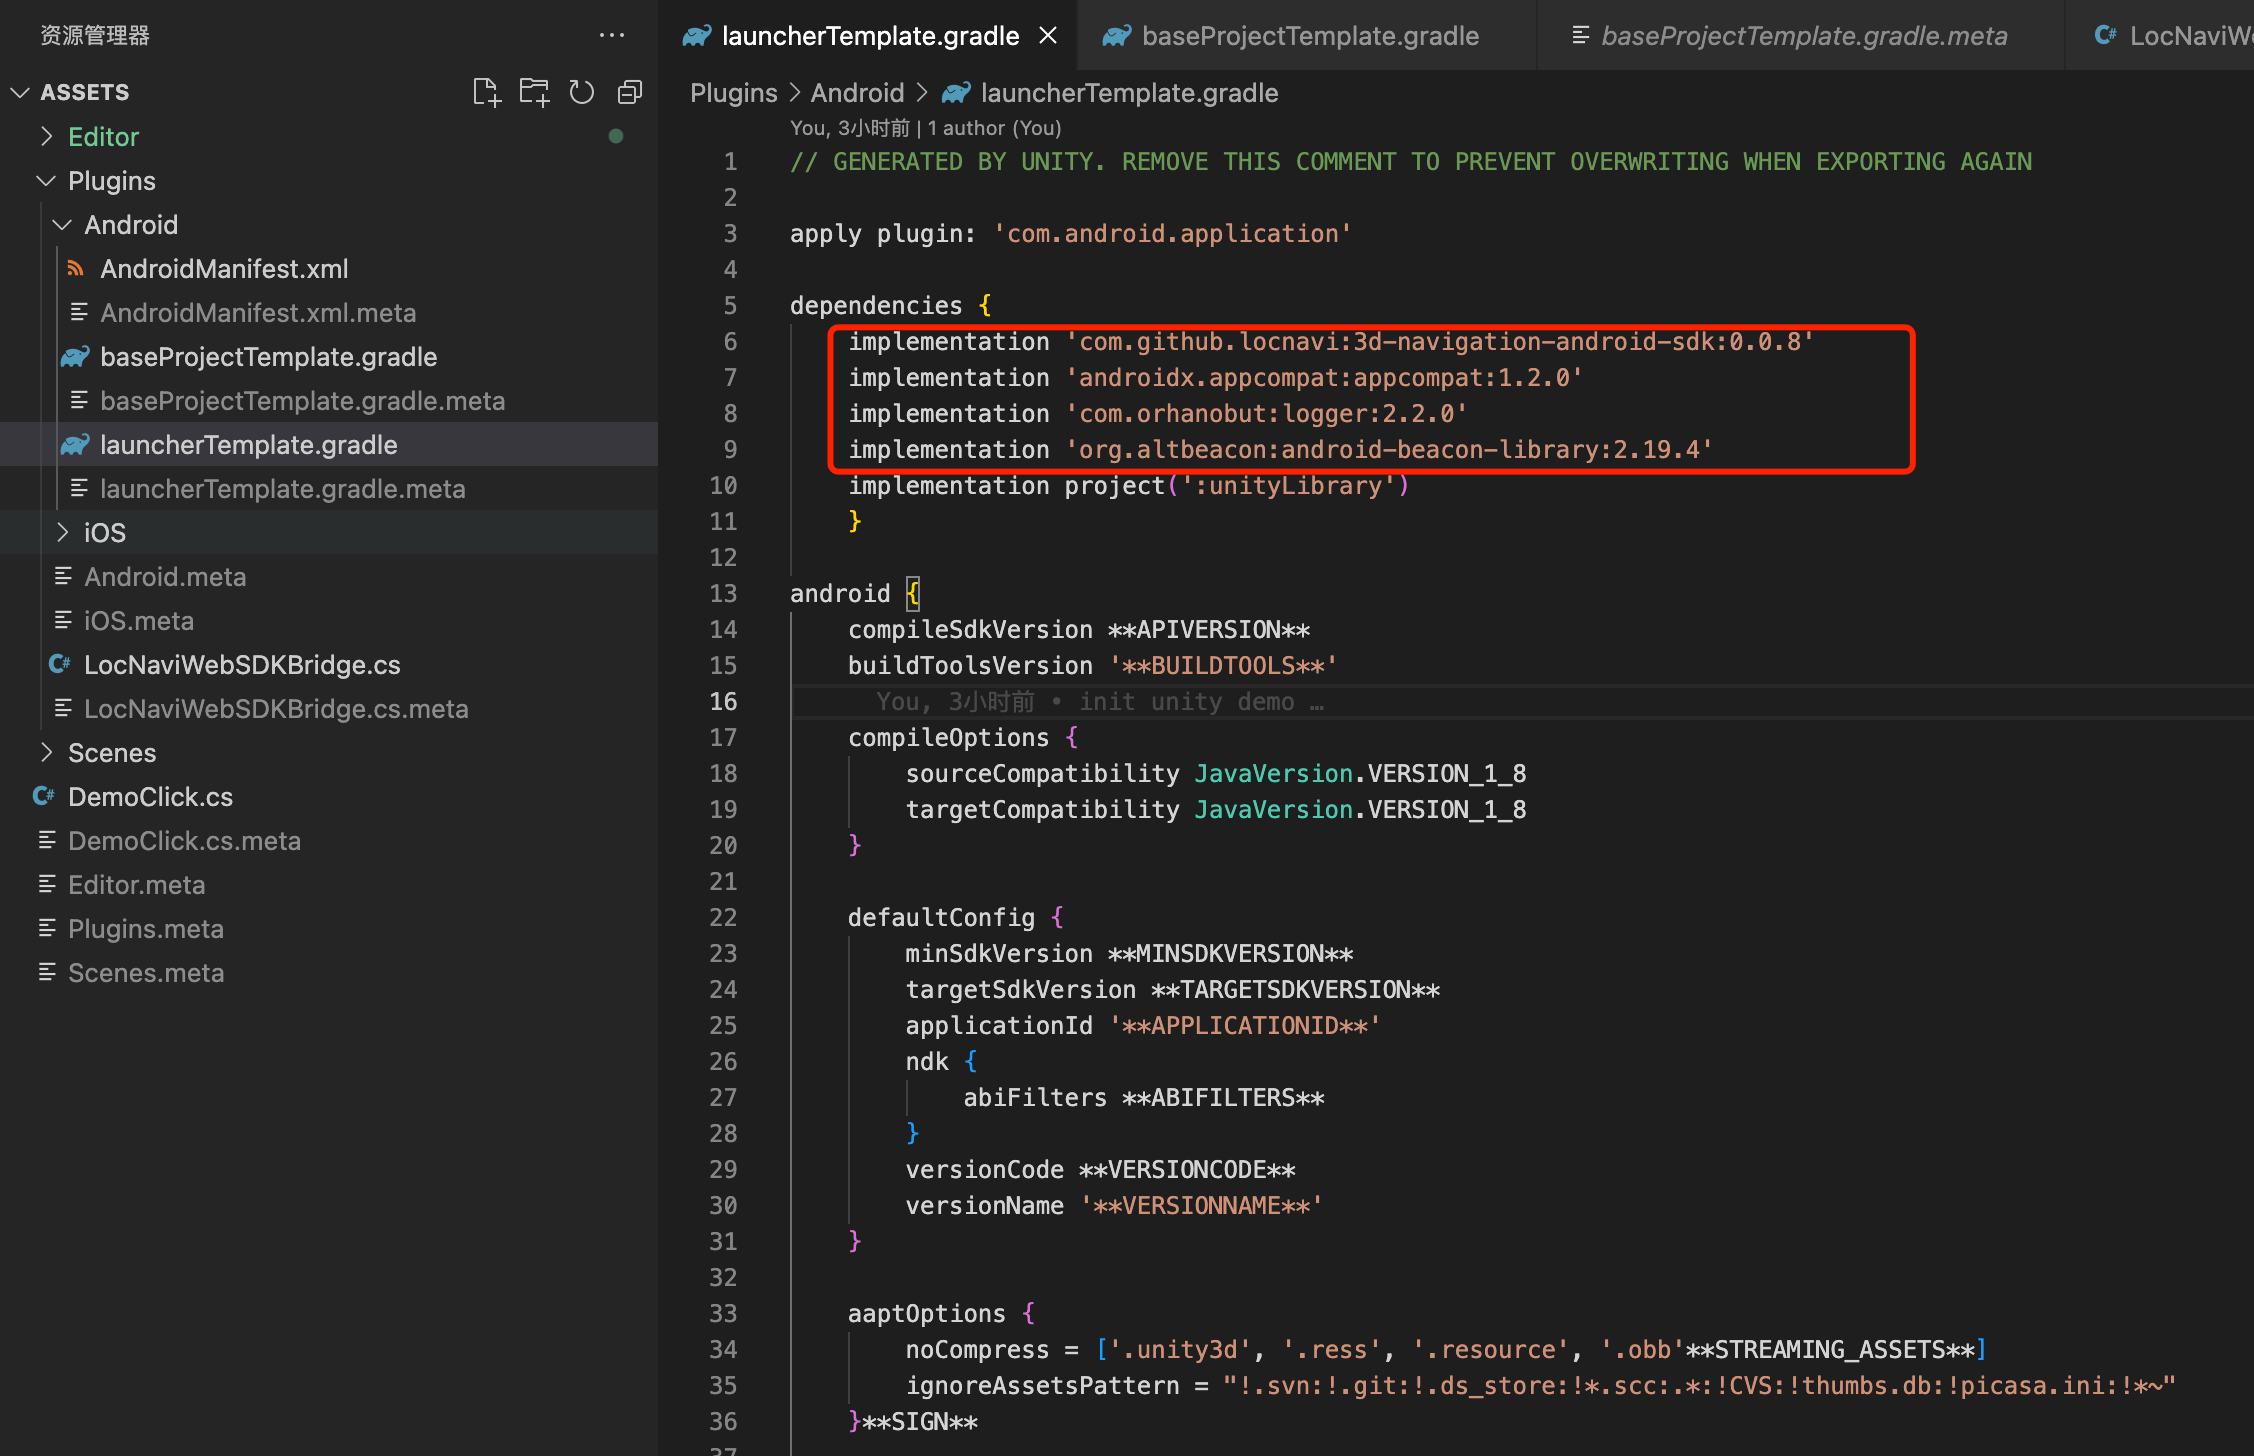Screen dimensions: 2254x1456
Task: Click the com.orhanobut:logger dependency line
Action: 1157,413
